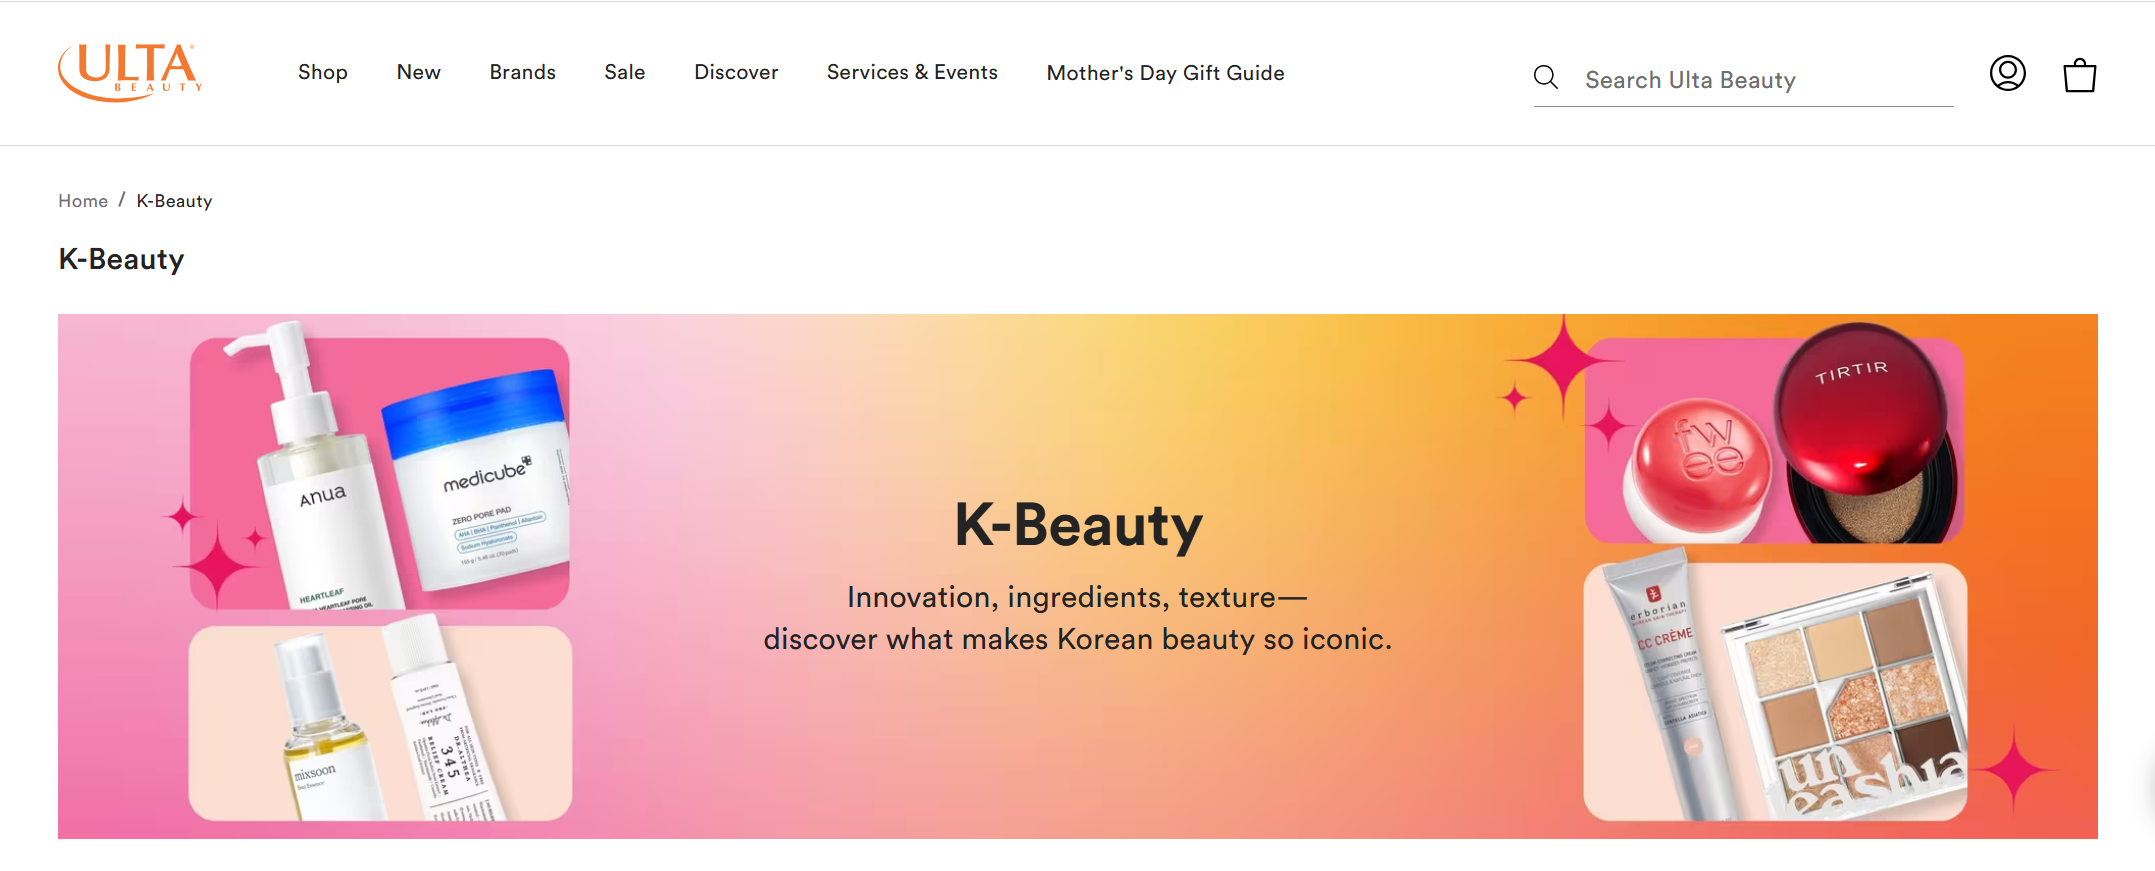Screen dimensions: 2155x871
Task: Open the Brands menu
Action: (523, 72)
